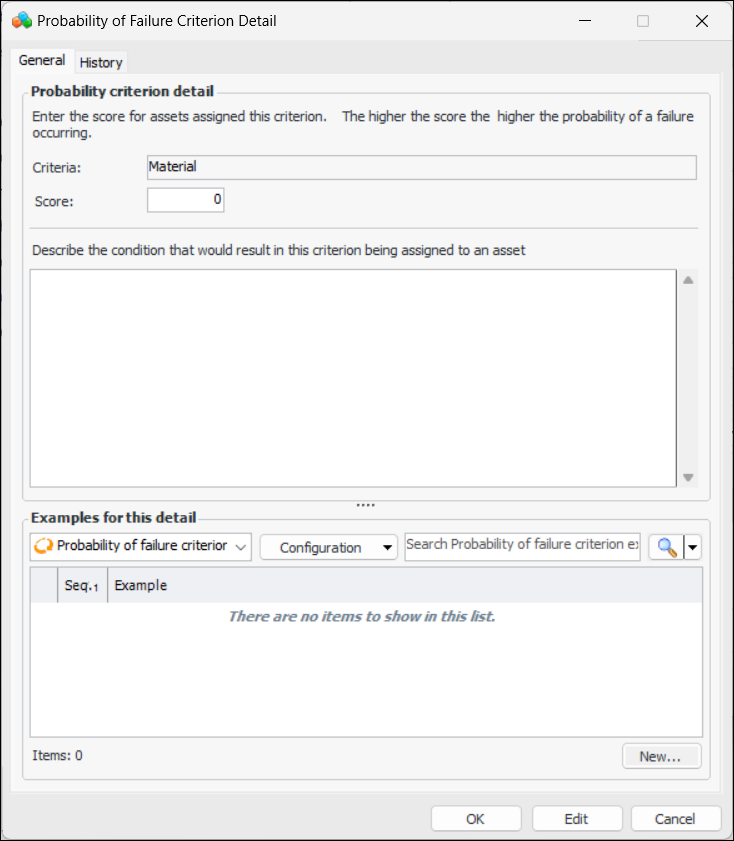
Task: Select the General tab
Action: [42, 61]
